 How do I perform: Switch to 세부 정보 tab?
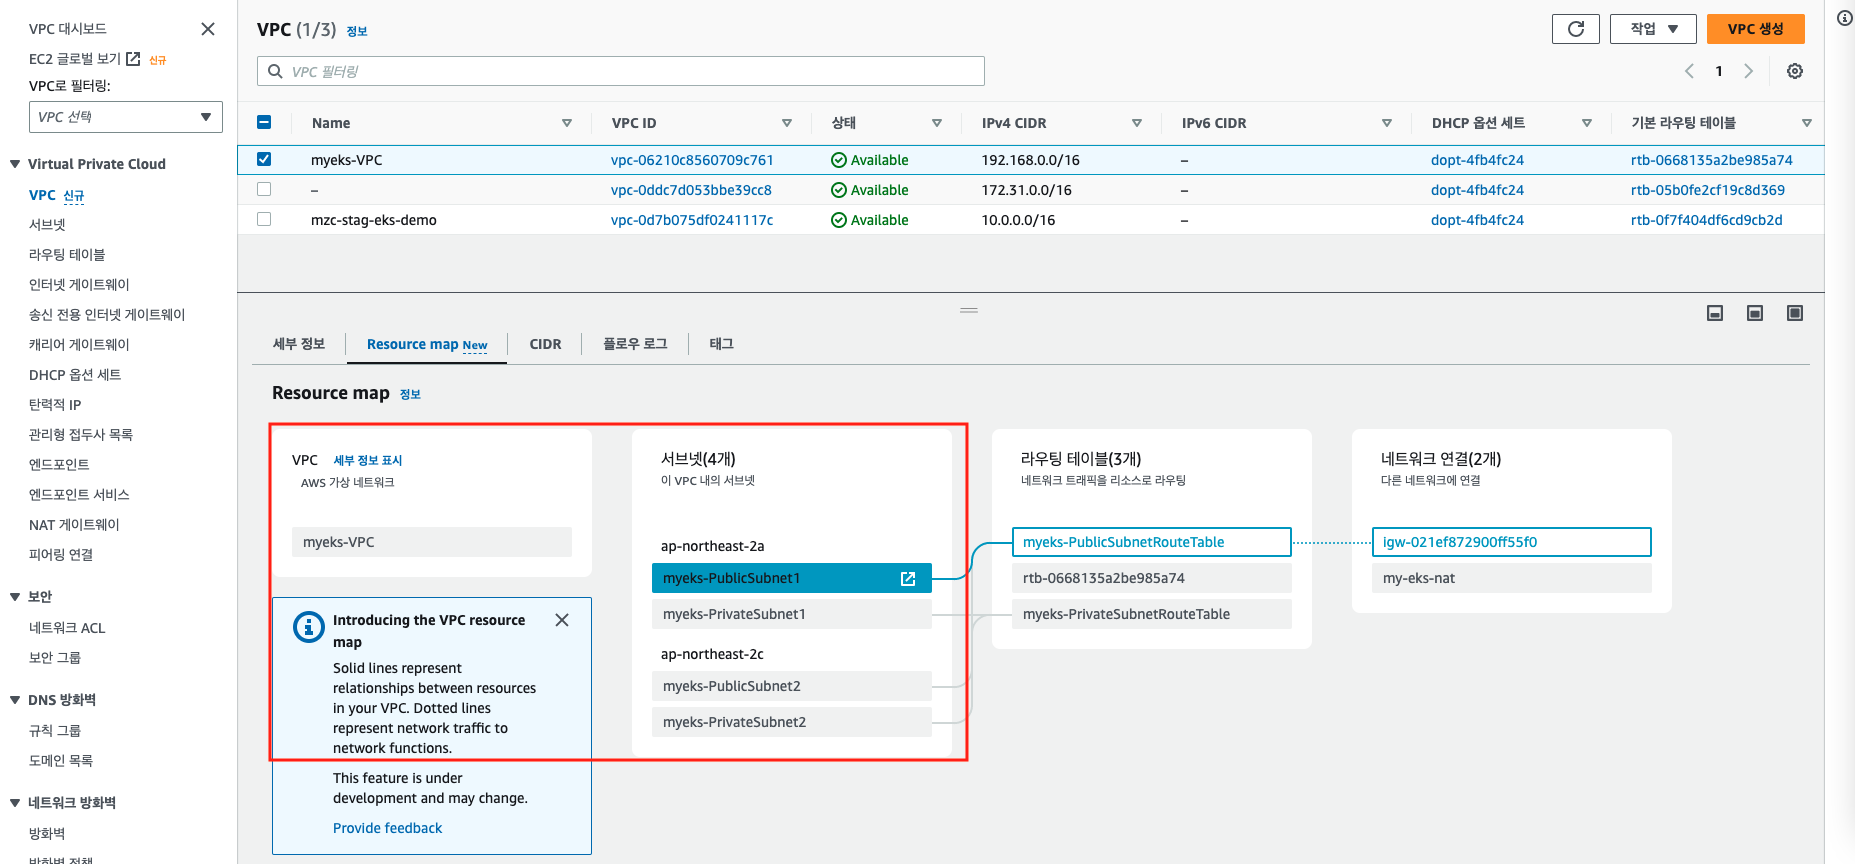click(299, 344)
